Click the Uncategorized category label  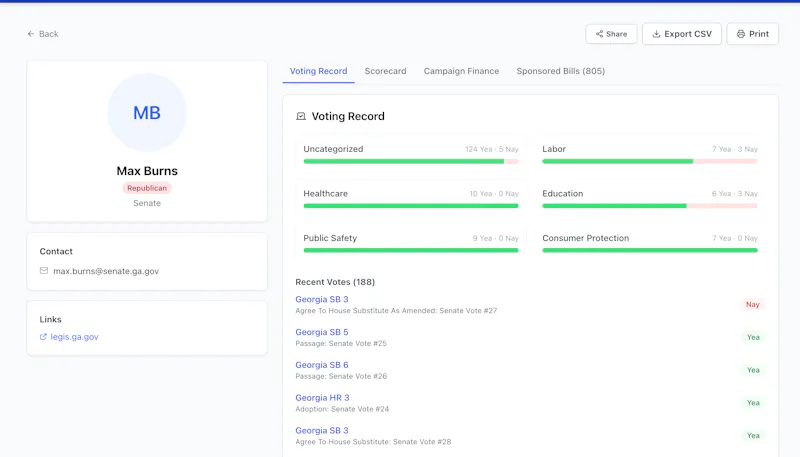click(x=333, y=149)
